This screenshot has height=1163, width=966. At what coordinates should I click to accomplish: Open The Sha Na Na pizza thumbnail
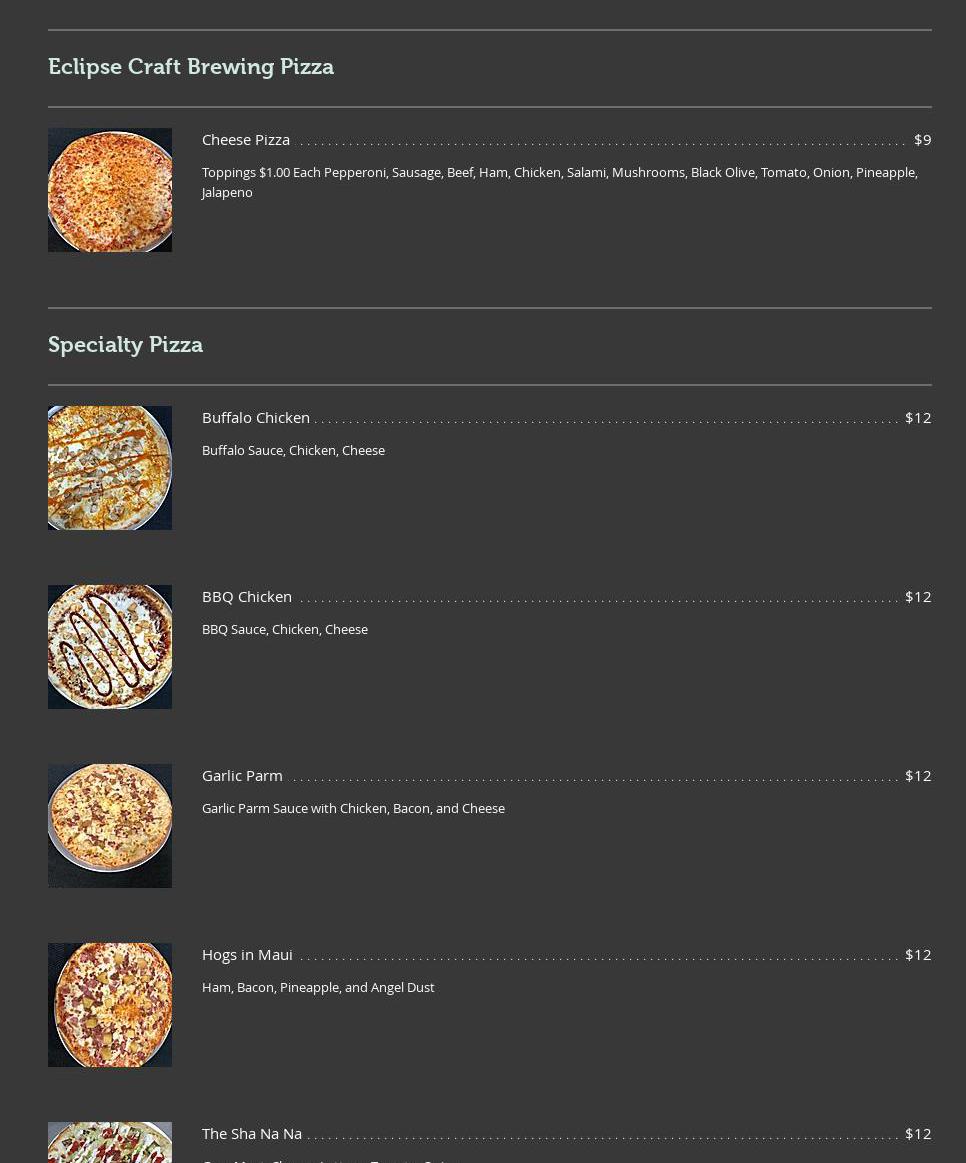coord(110,1143)
